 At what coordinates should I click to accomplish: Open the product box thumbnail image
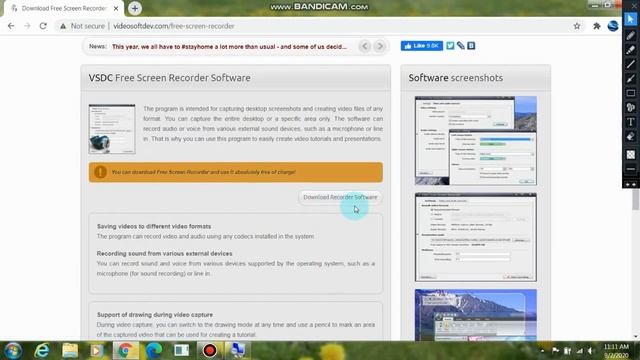[x=112, y=129]
